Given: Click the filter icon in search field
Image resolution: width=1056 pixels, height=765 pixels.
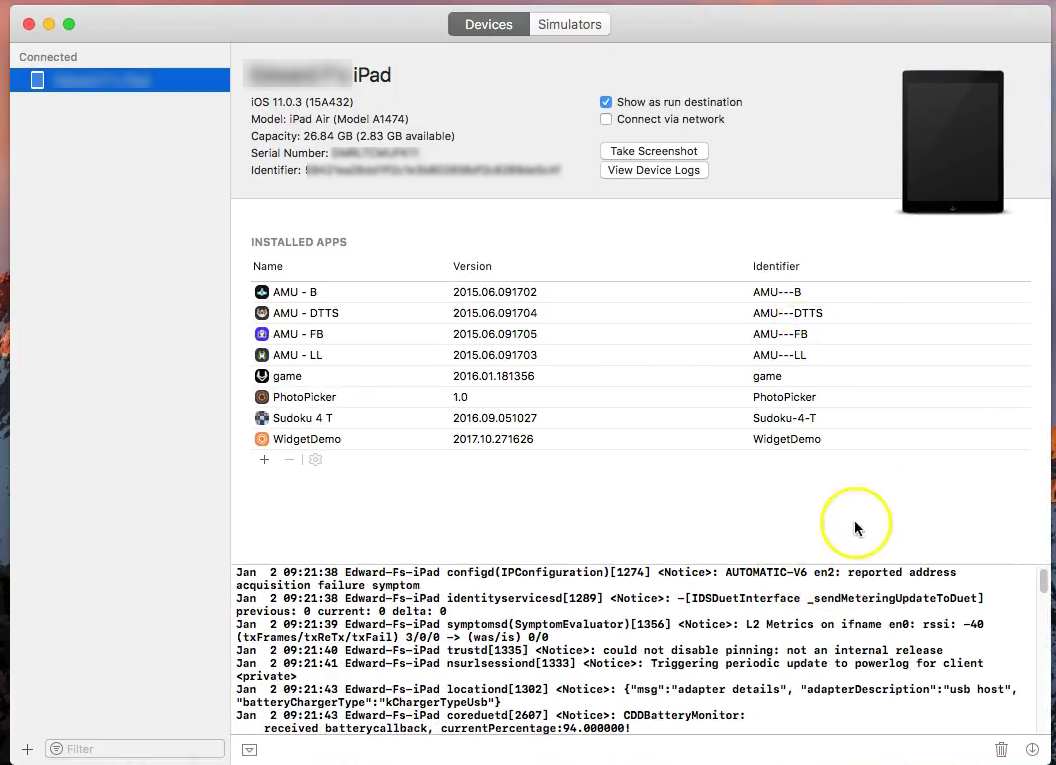Looking at the screenshot, I should click(x=57, y=749).
